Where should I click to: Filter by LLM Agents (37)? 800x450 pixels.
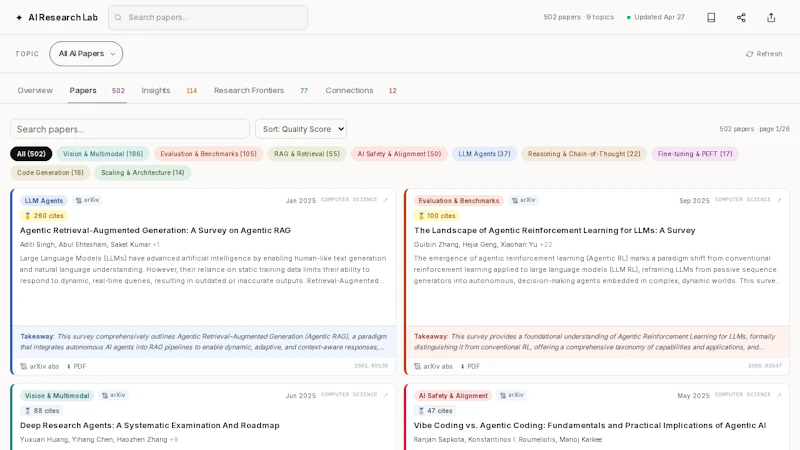(484, 154)
